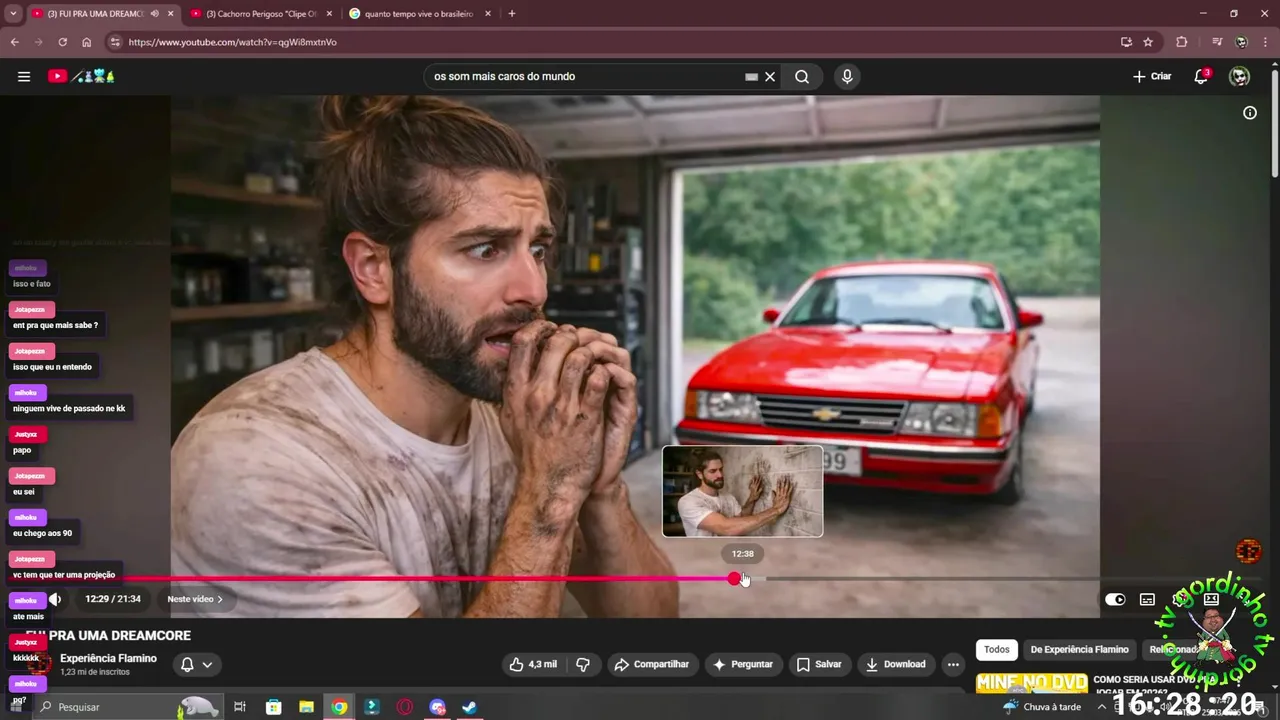Open Opera browser from taskbar

(405, 707)
